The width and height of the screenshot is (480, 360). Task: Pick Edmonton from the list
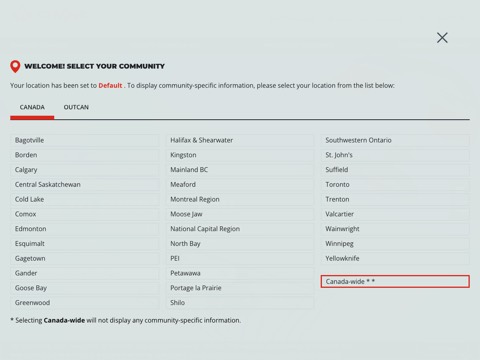[85, 229]
